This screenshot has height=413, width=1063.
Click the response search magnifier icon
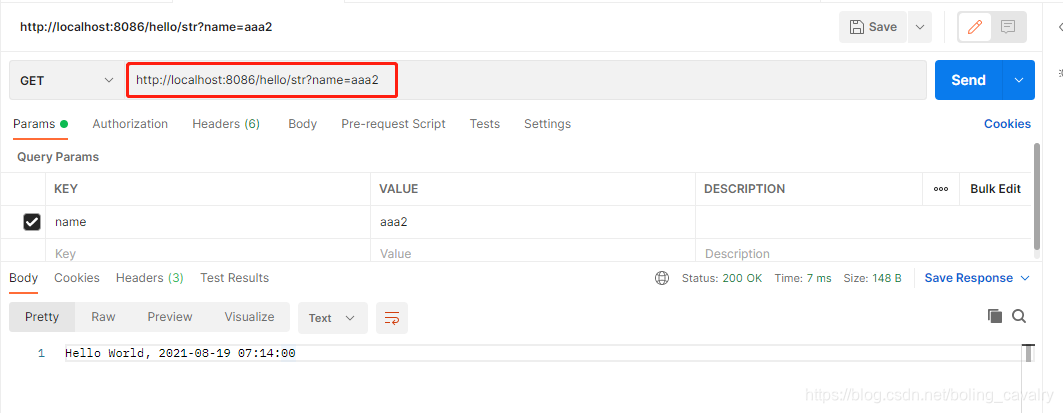coord(1019,316)
